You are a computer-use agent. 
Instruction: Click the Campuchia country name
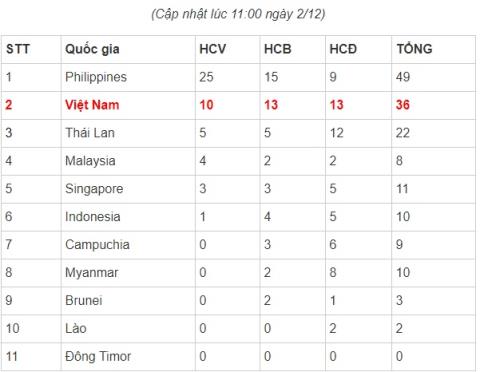click(97, 245)
